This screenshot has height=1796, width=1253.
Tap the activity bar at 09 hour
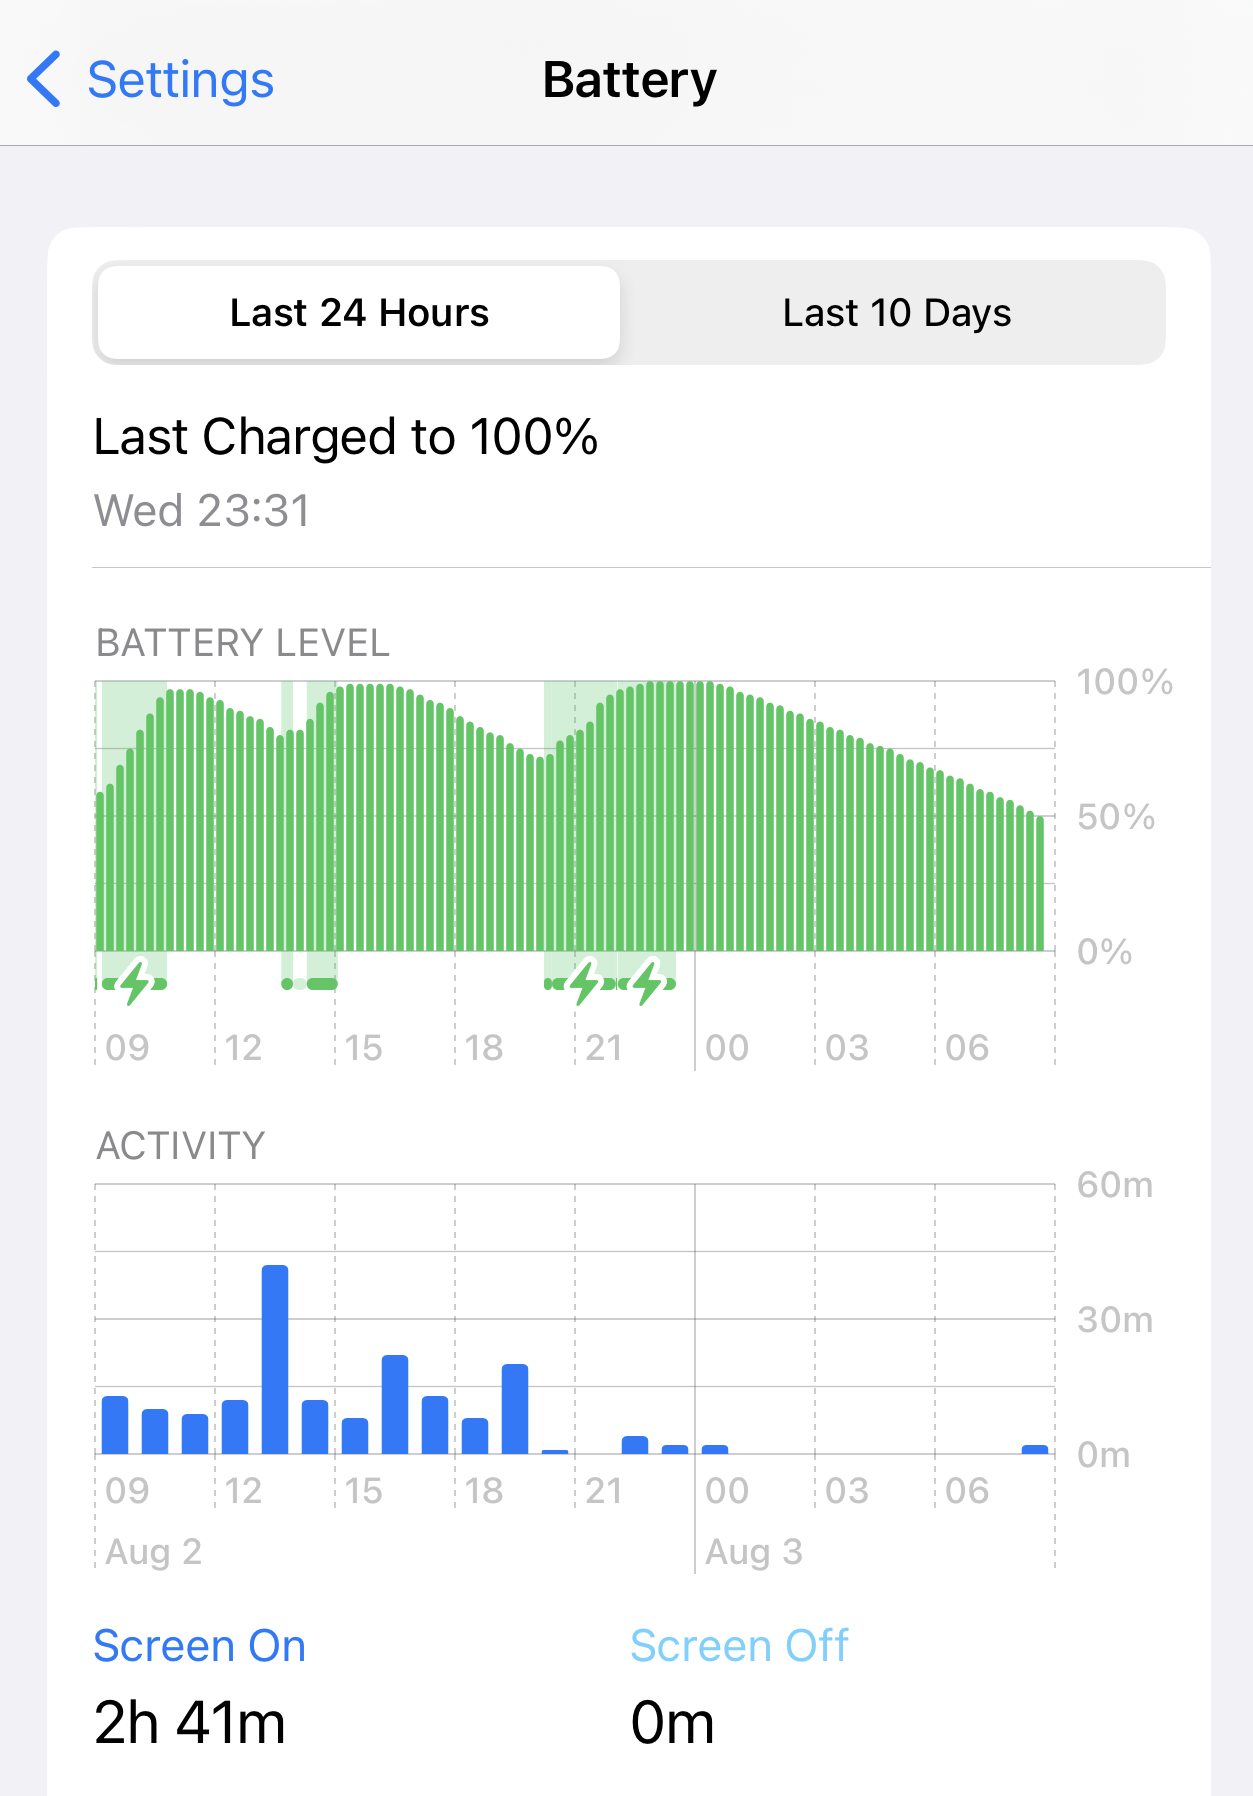click(x=115, y=1424)
